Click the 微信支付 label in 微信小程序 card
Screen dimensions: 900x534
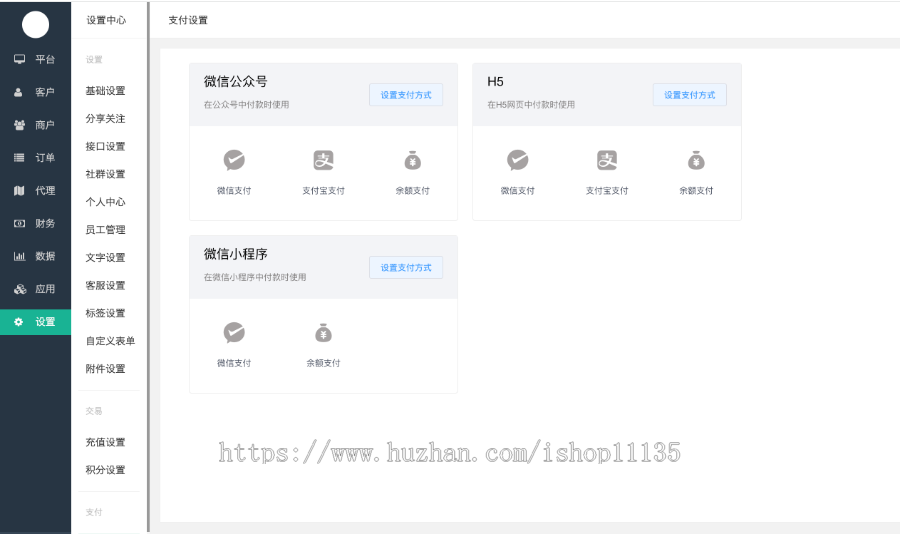234,363
